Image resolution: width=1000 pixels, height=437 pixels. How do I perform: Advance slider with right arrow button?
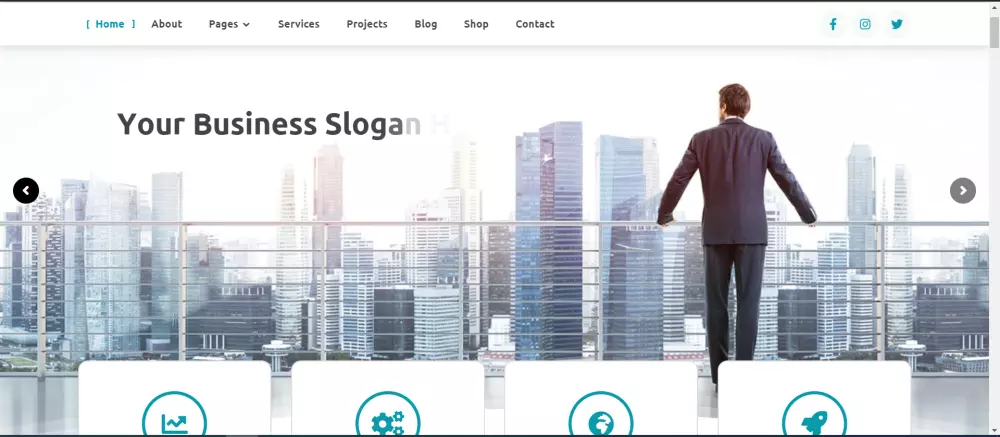pyautogui.click(x=962, y=191)
